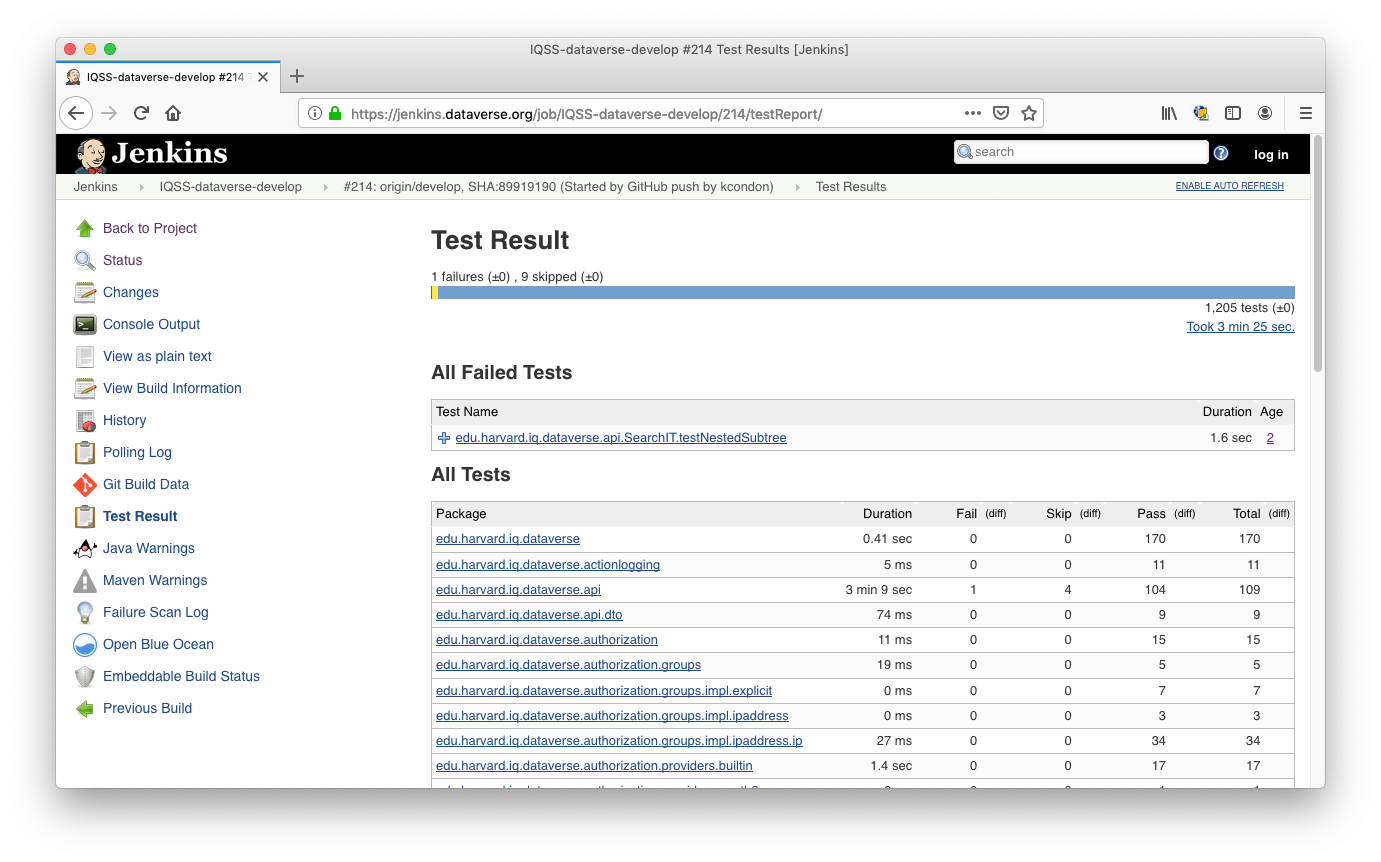Click the Test Results breadcrumb

tap(851, 187)
